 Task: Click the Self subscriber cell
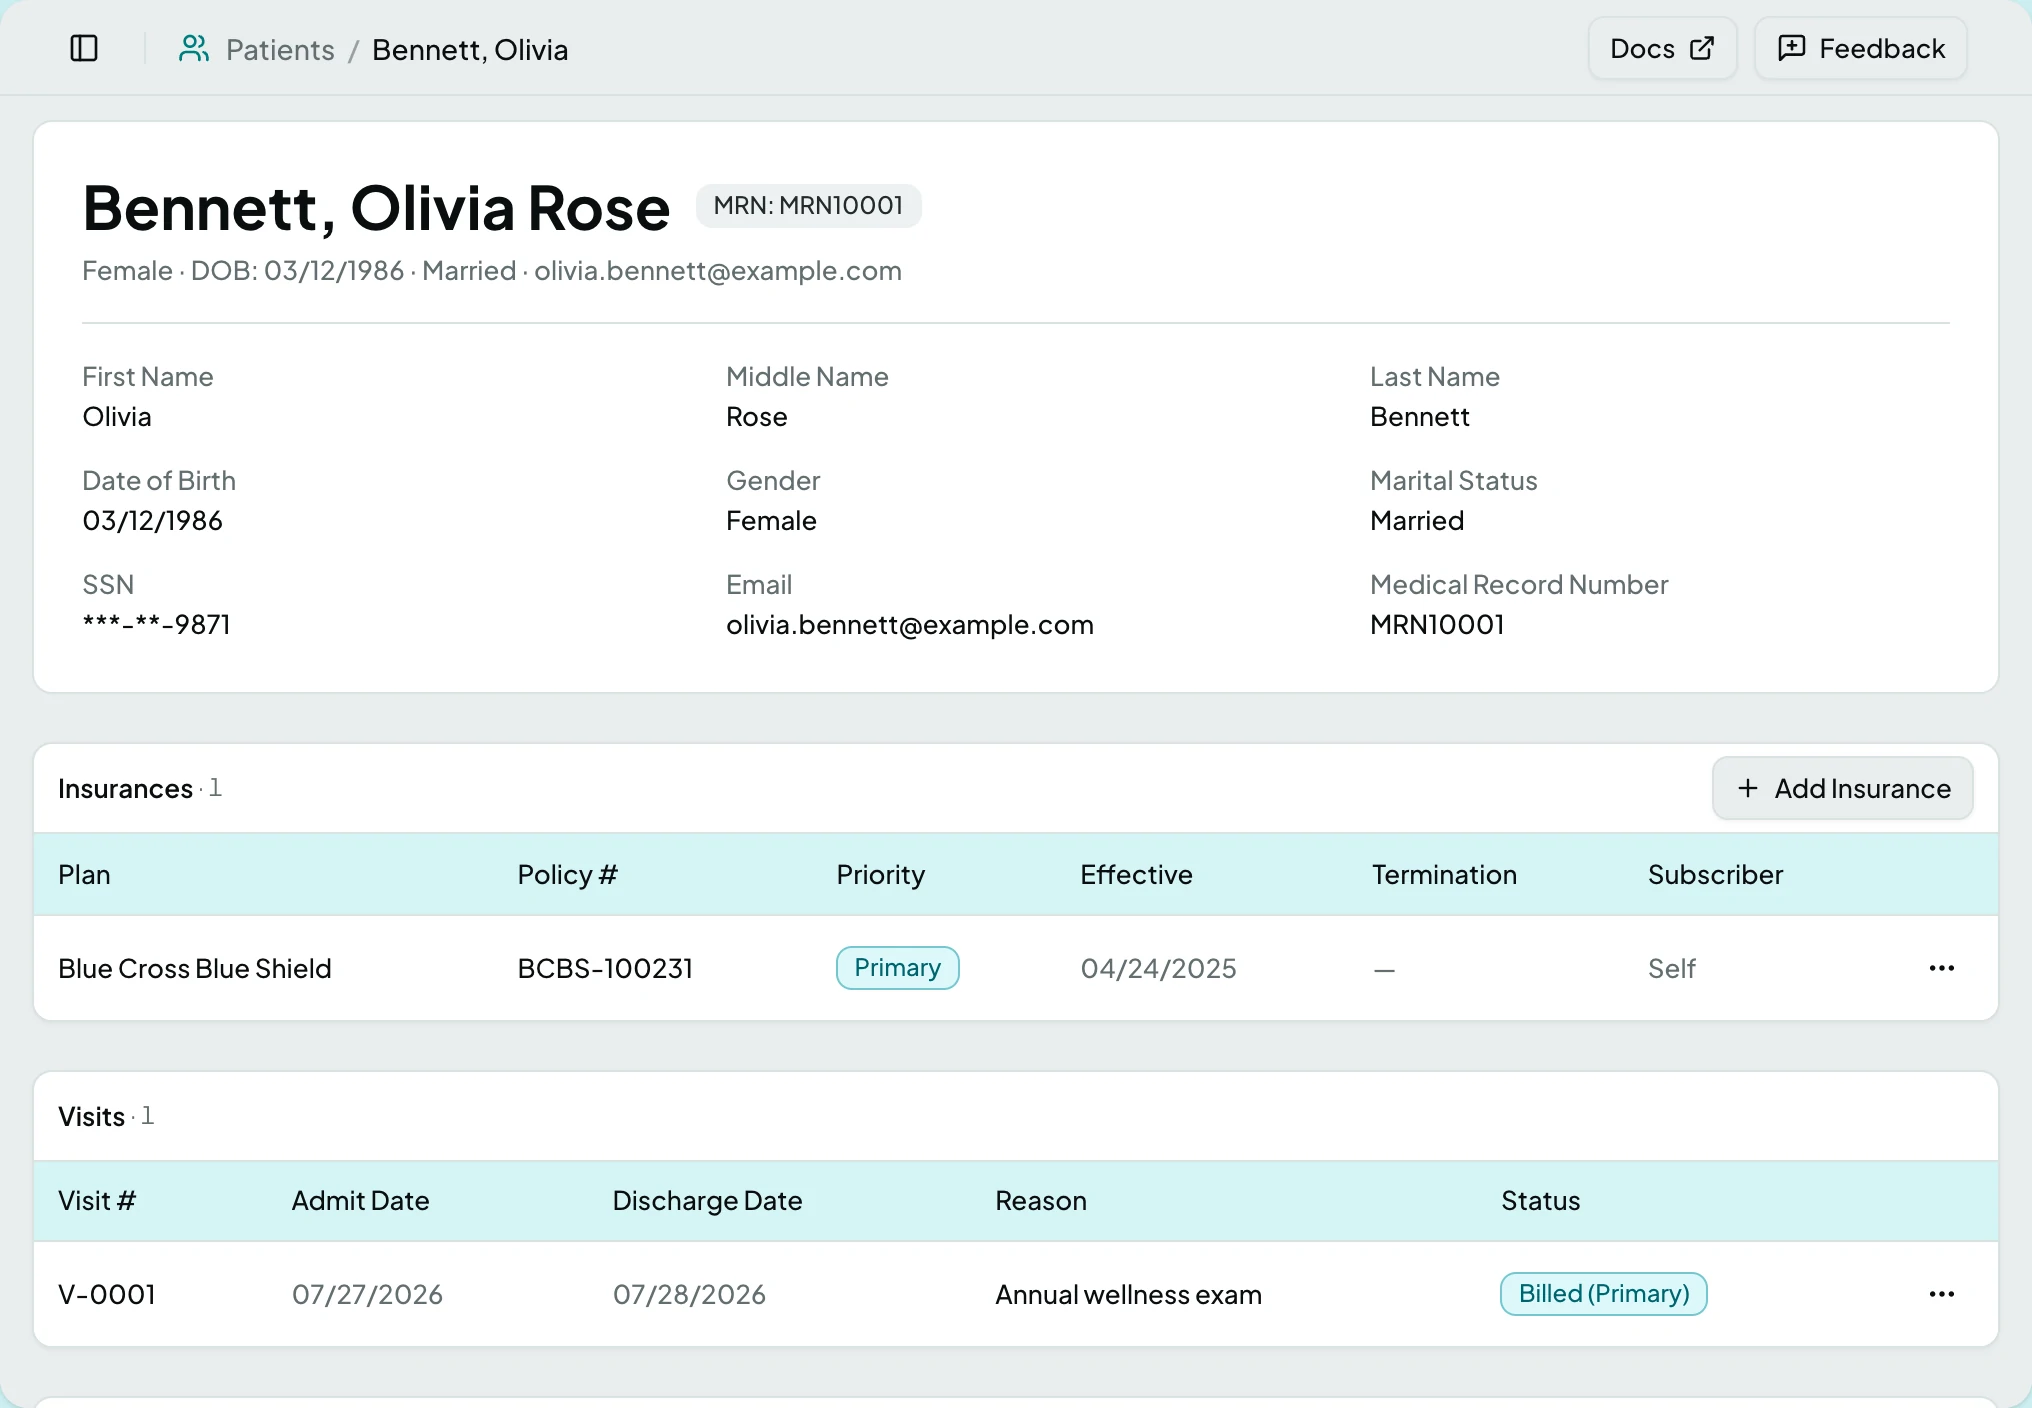(1671, 968)
